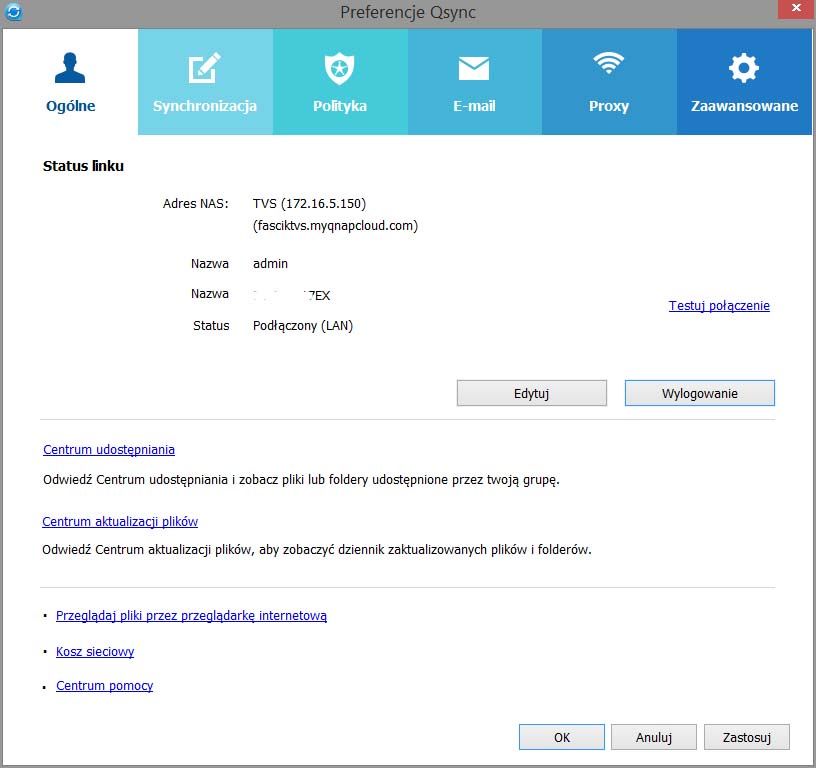Viewport: 816px width, 768px height.
Task: Open the Centrum aktualizacji plików link
Action: coord(120,521)
